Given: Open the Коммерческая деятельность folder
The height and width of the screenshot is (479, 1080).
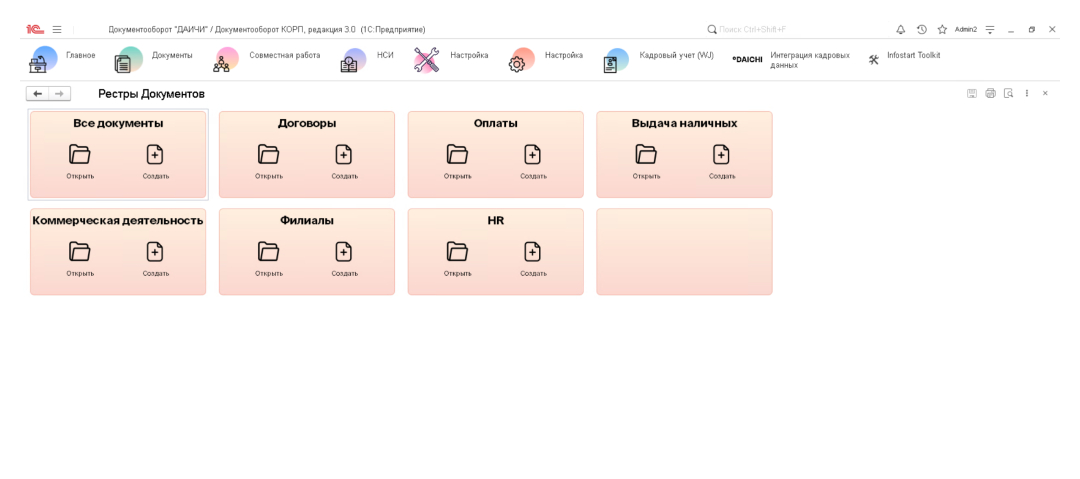Looking at the screenshot, I should (80, 252).
